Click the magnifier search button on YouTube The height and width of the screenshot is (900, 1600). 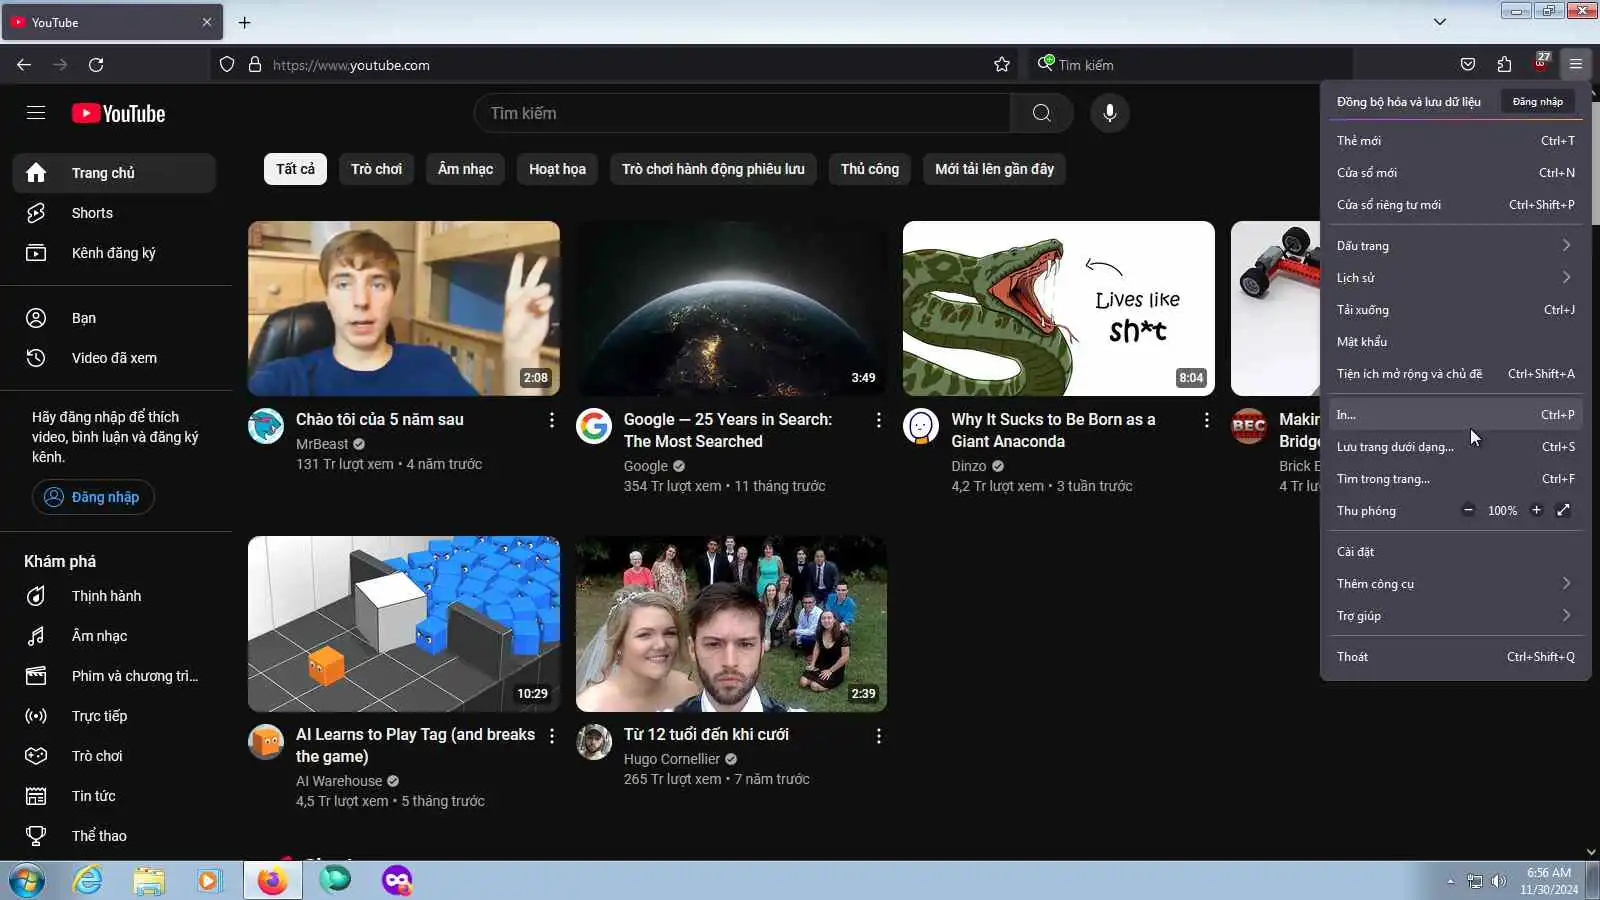(1042, 113)
